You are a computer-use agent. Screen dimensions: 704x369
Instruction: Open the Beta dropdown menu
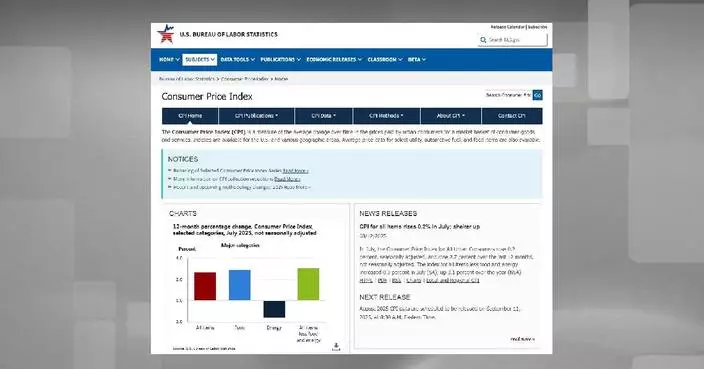[417, 59]
